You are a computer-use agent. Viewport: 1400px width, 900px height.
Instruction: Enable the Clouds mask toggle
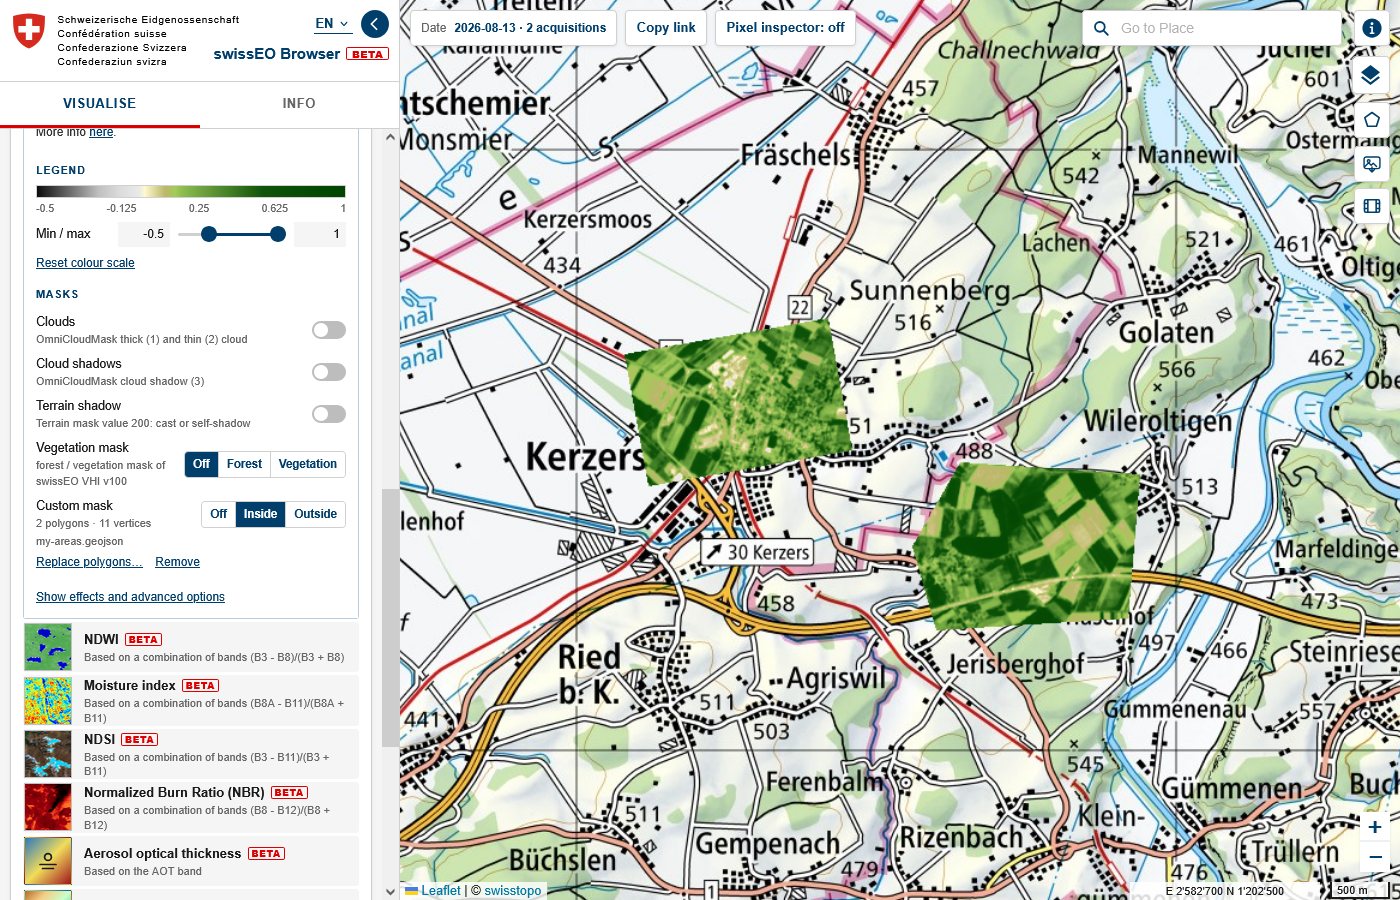click(x=329, y=330)
